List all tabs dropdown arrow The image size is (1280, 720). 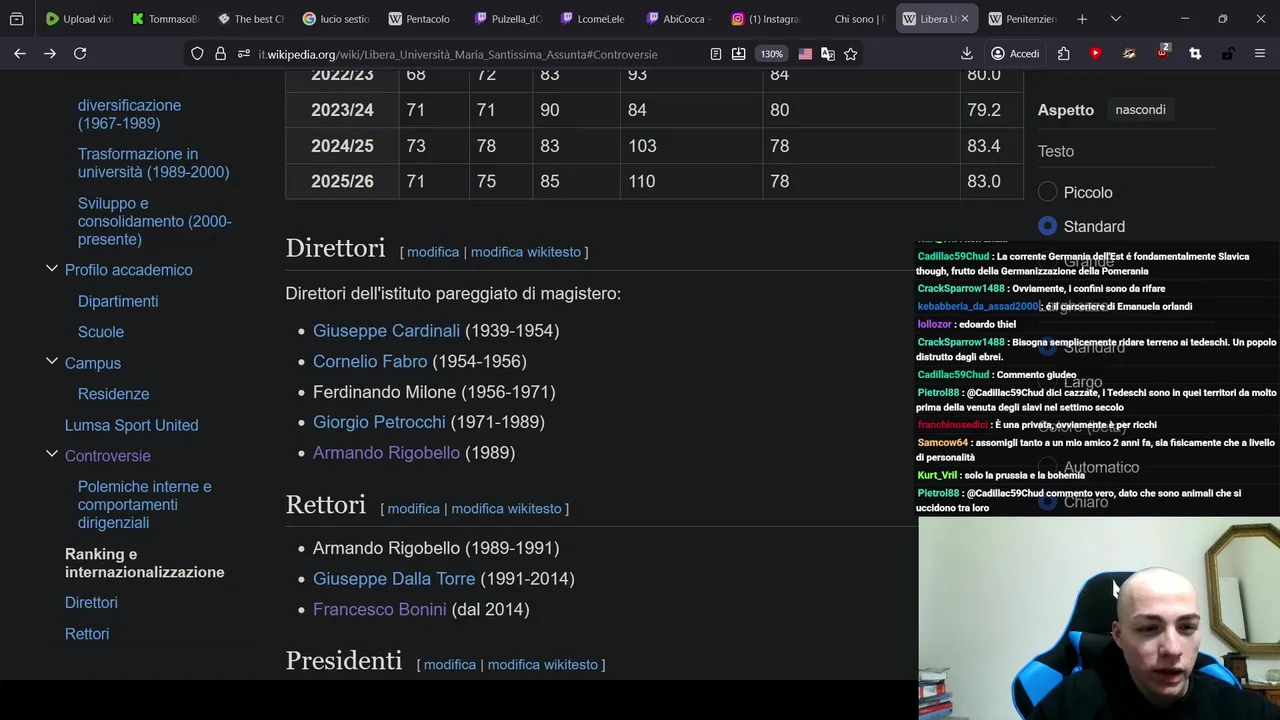(x=1116, y=19)
